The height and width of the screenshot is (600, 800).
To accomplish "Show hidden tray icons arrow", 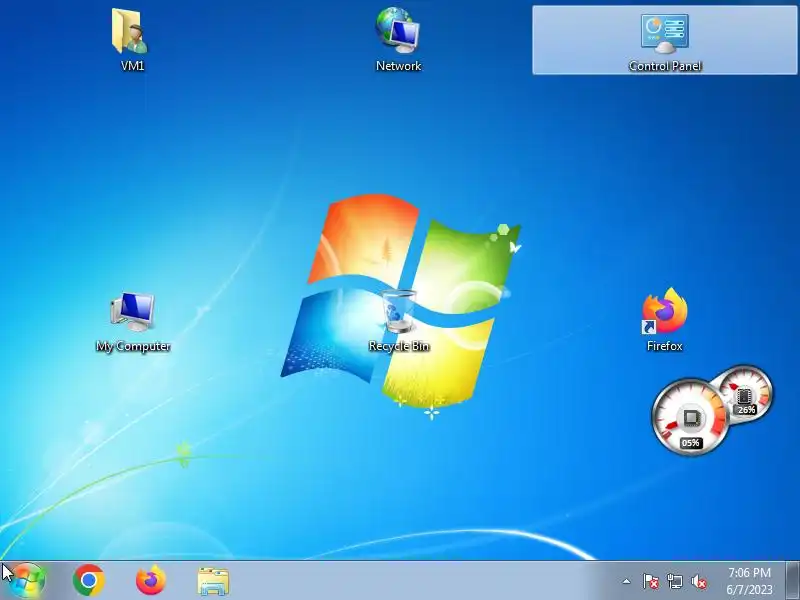I will coord(627,581).
